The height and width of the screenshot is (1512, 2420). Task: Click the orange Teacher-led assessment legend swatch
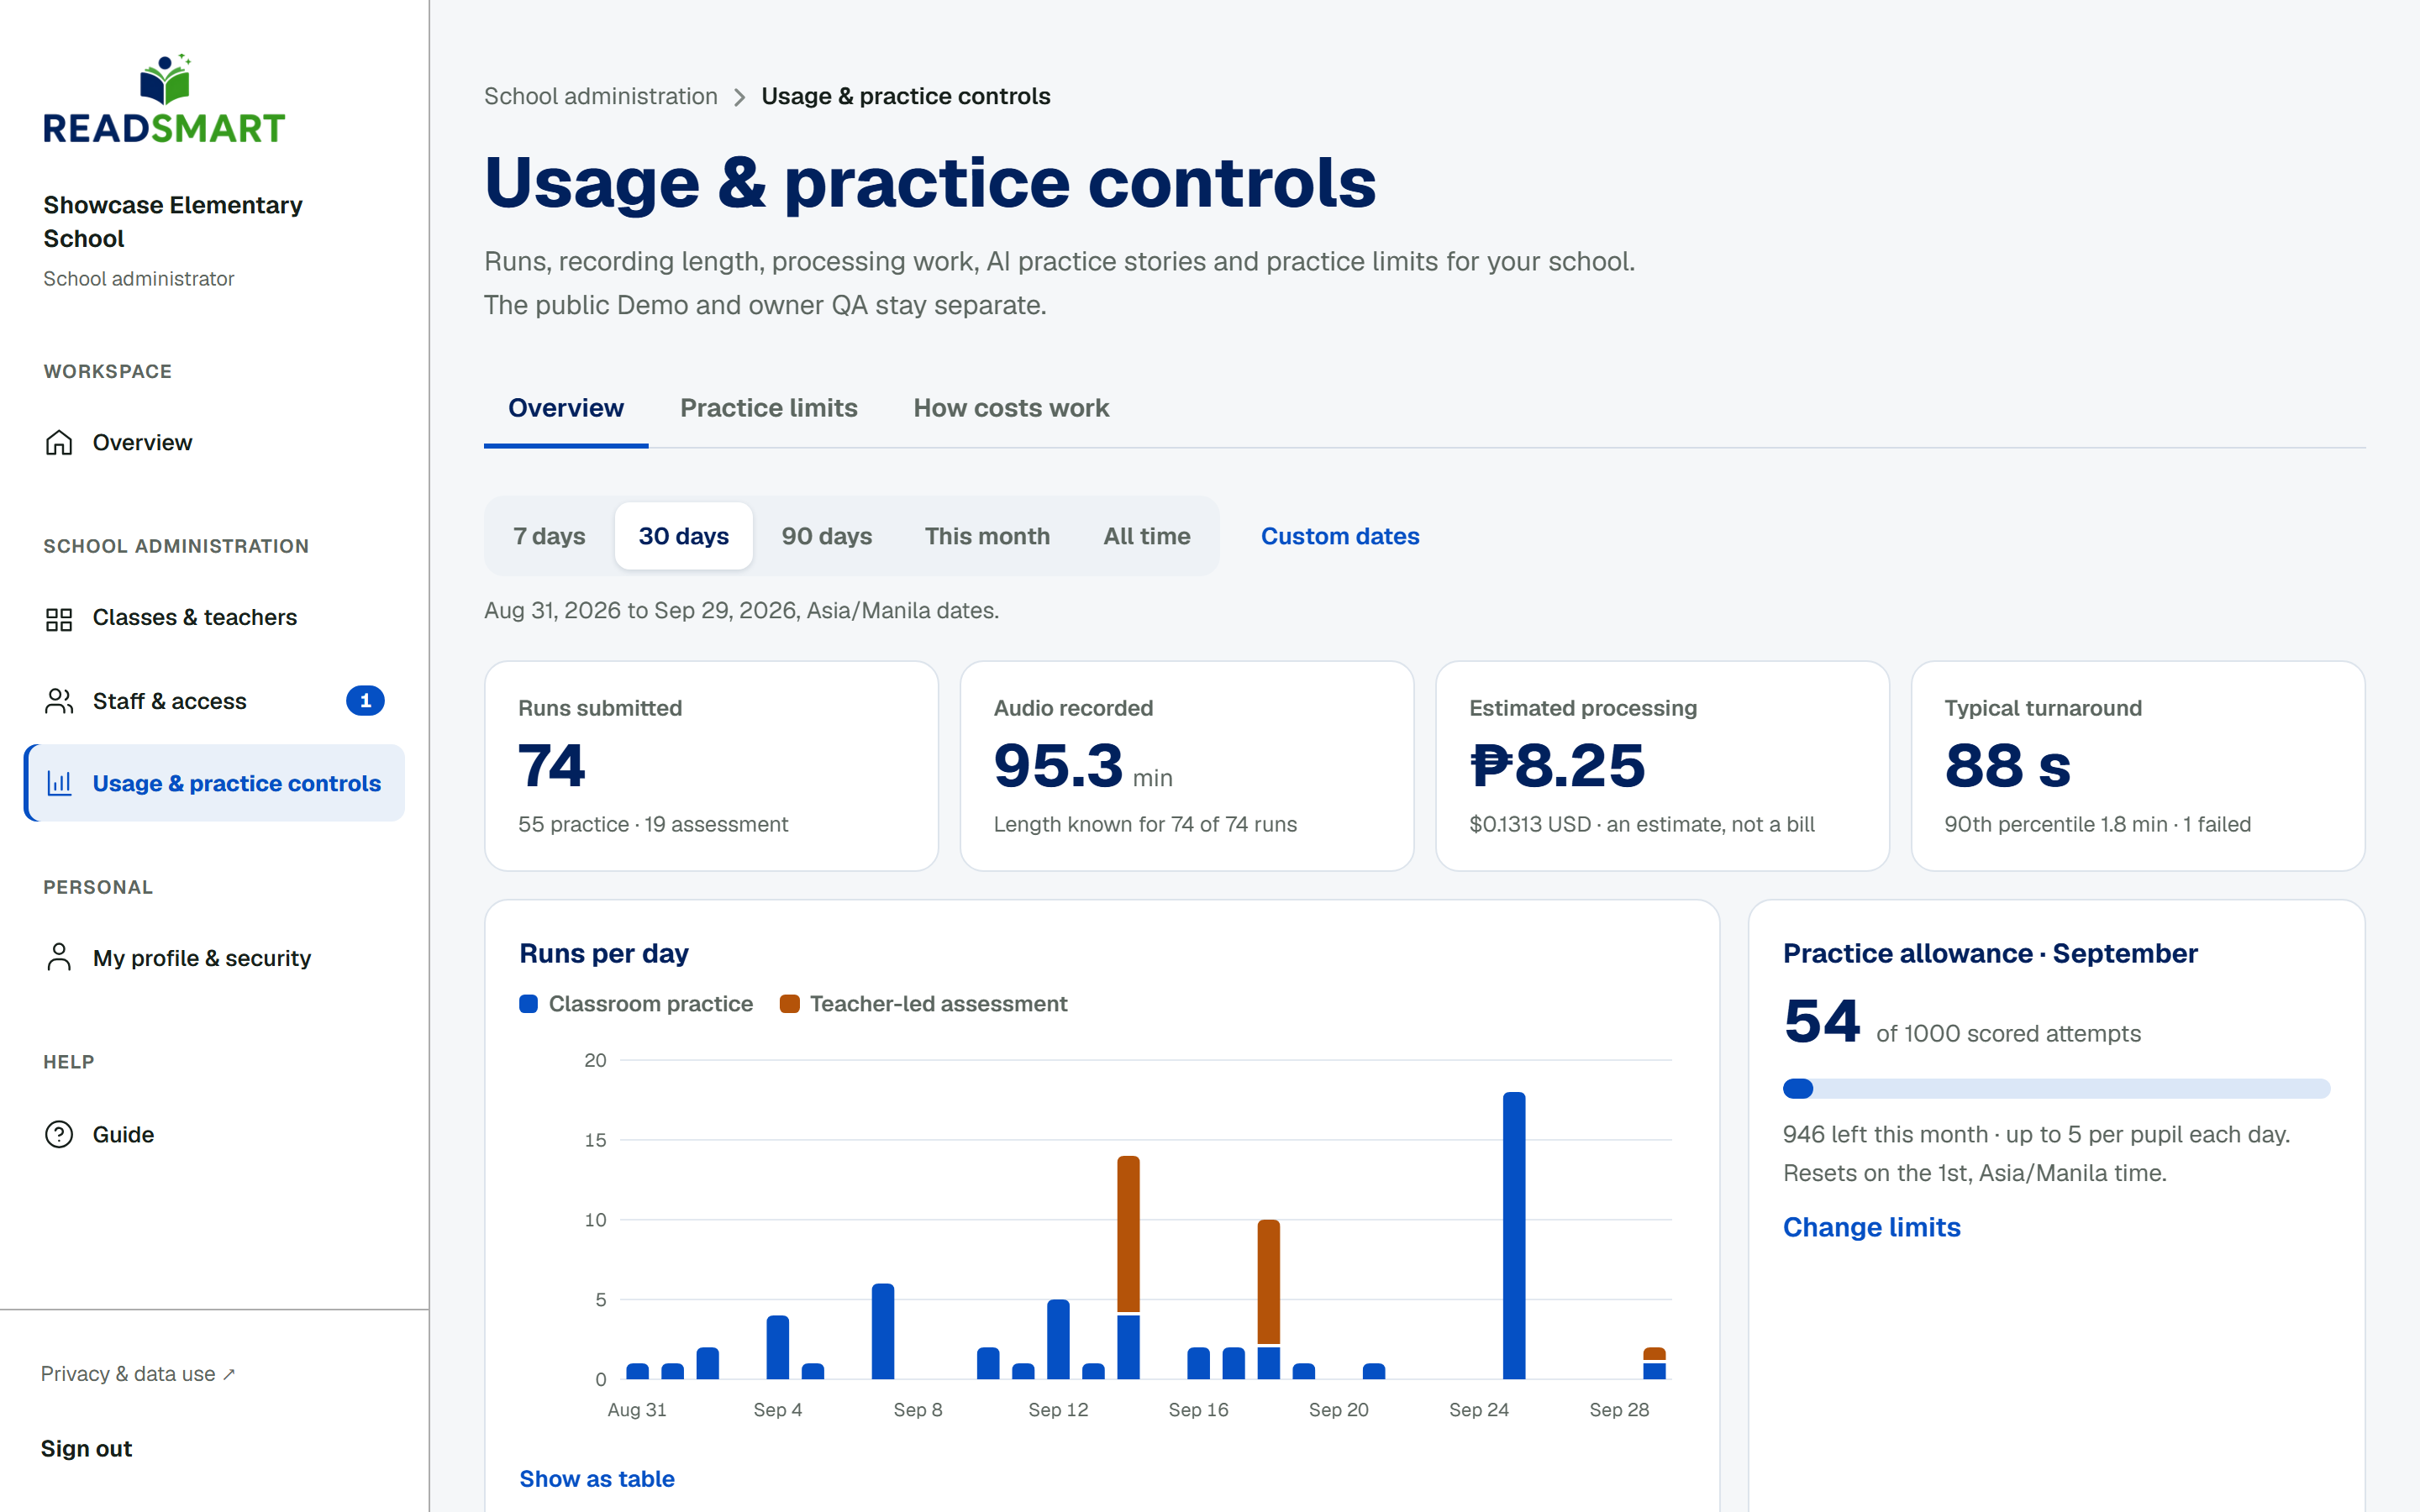tap(789, 1004)
